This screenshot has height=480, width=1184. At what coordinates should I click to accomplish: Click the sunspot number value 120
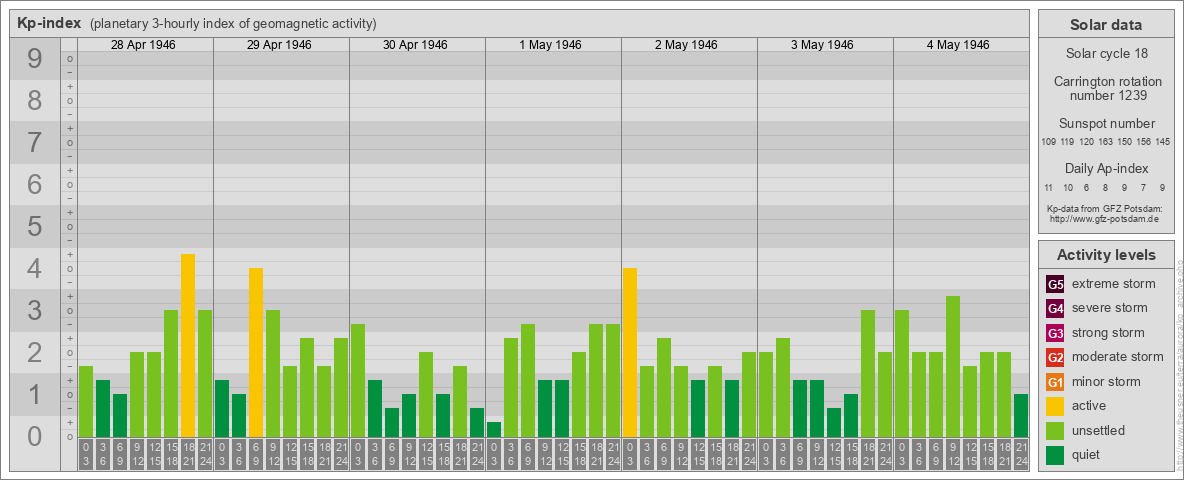tap(1087, 142)
